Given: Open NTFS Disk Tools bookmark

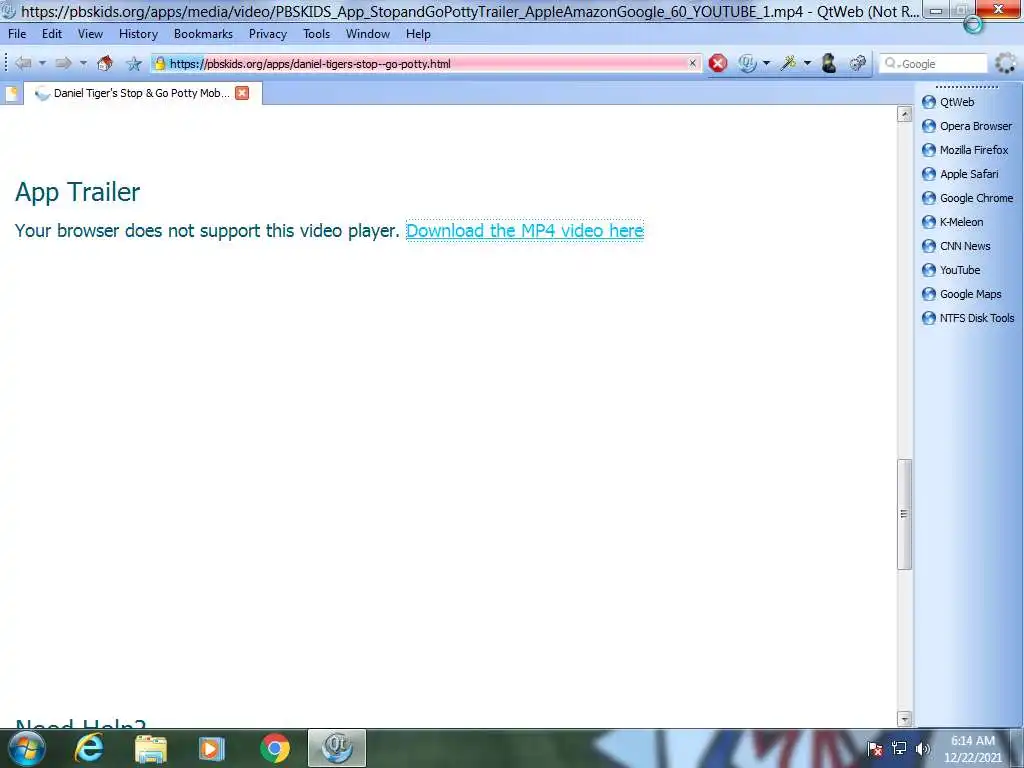Looking at the screenshot, I should click(968, 318).
